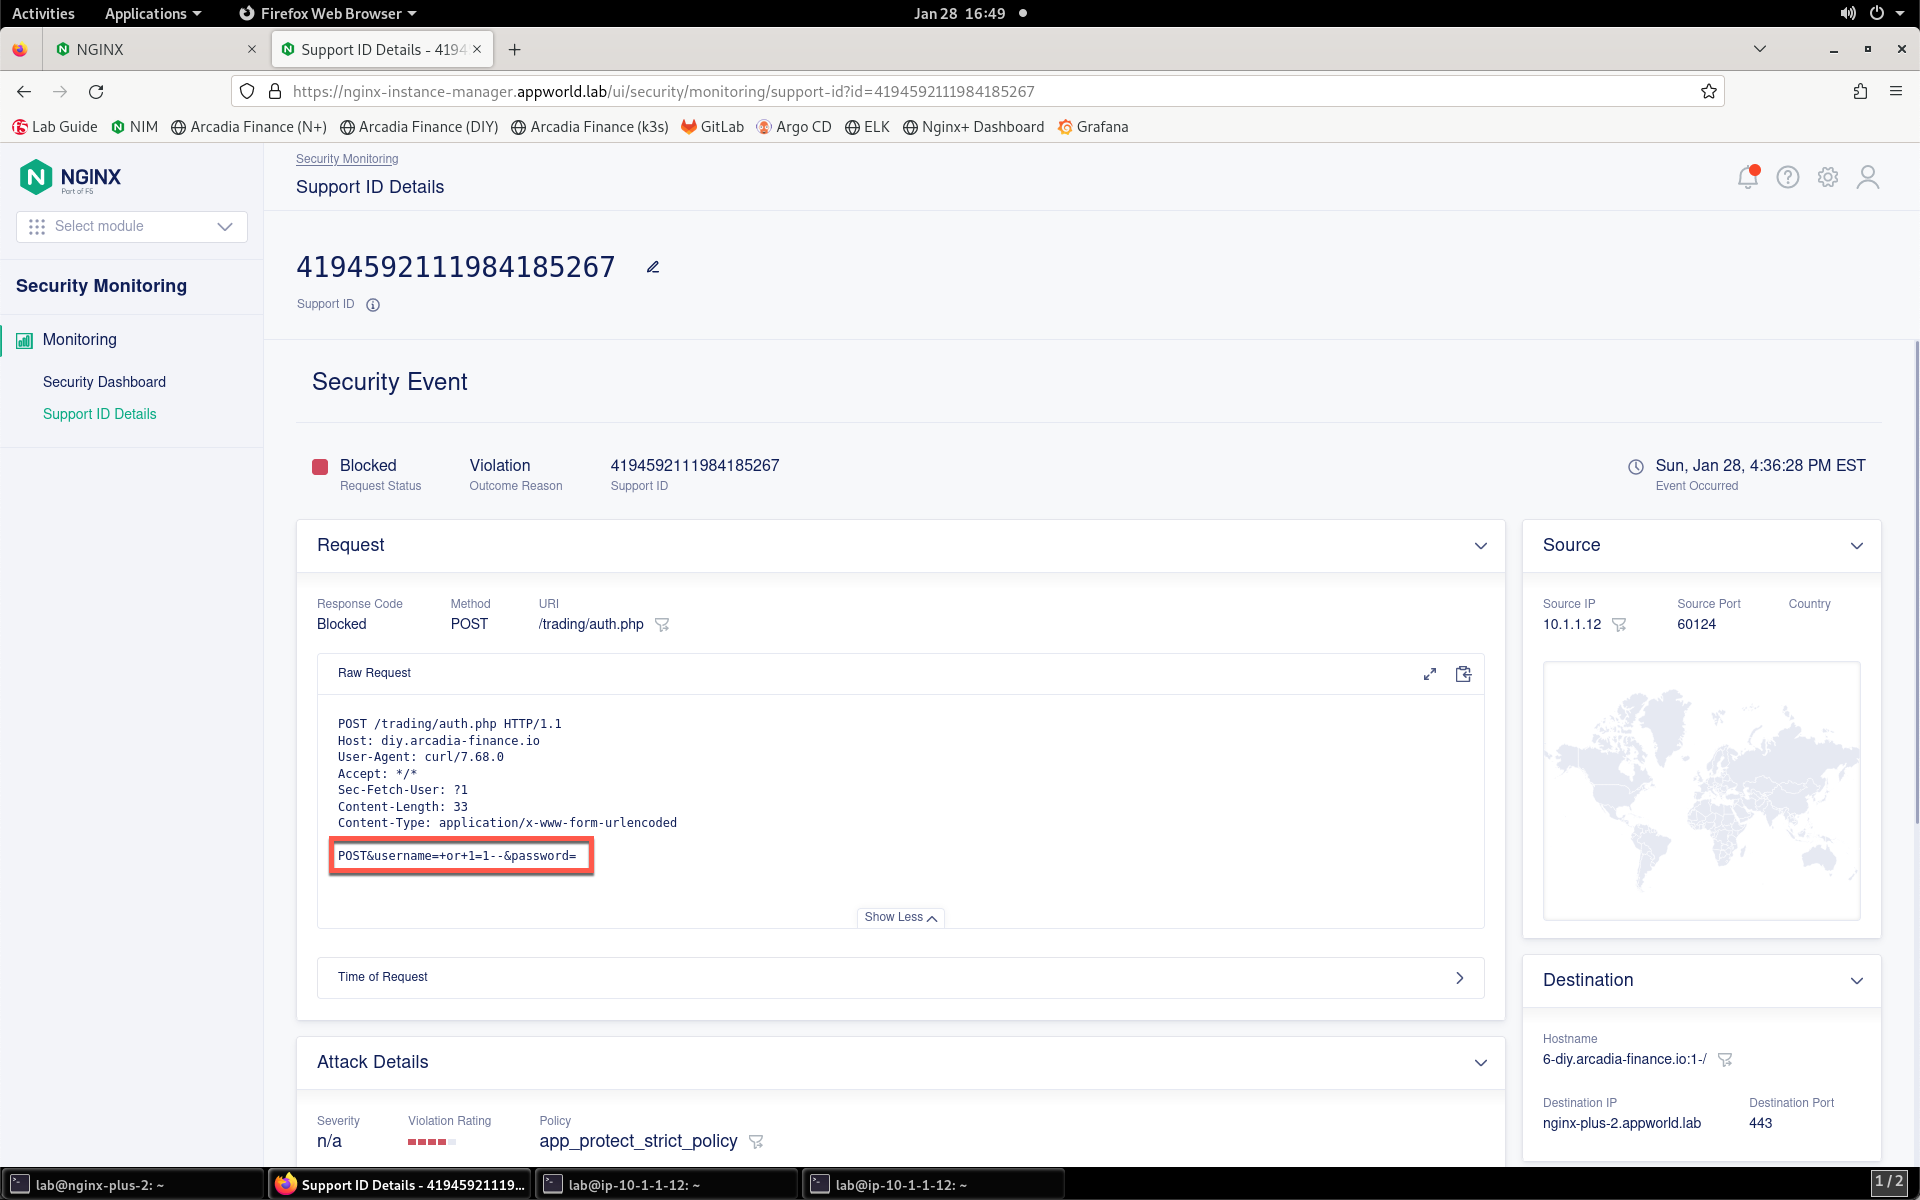Click the Security Monitoring breadcrumb link

[x=347, y=159]
